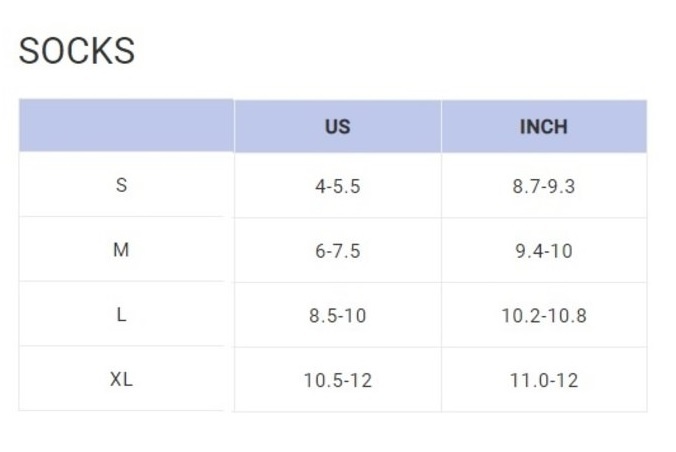The image size is (676, 452).
Task: Click the 10.2-10.8 inch cell
Action: pos(544,315)
